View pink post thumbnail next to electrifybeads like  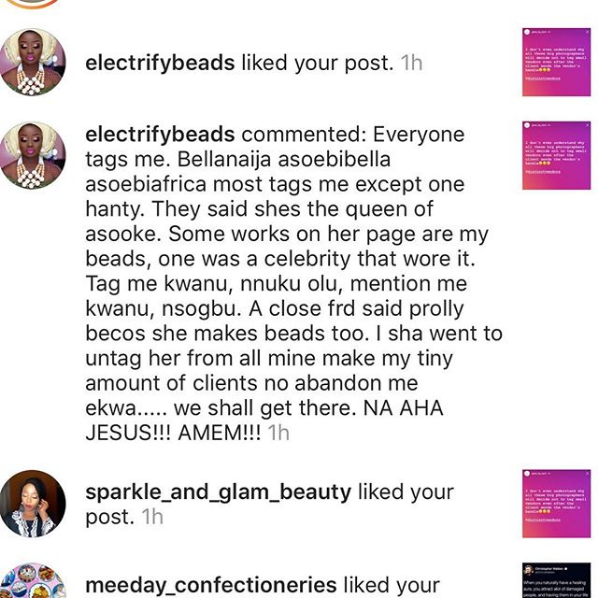(556, 62)
